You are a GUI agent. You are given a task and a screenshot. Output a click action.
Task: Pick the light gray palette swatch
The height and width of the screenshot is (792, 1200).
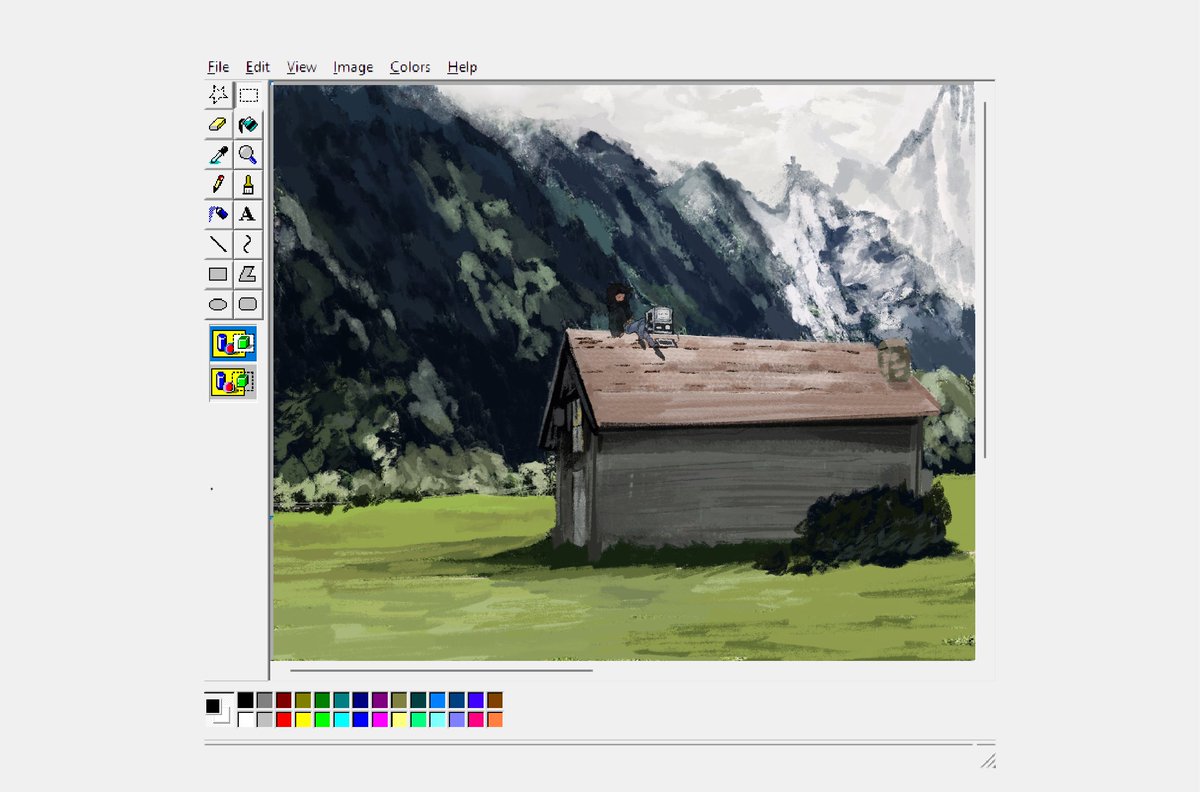pyautogui.click(x=264, y=719)
